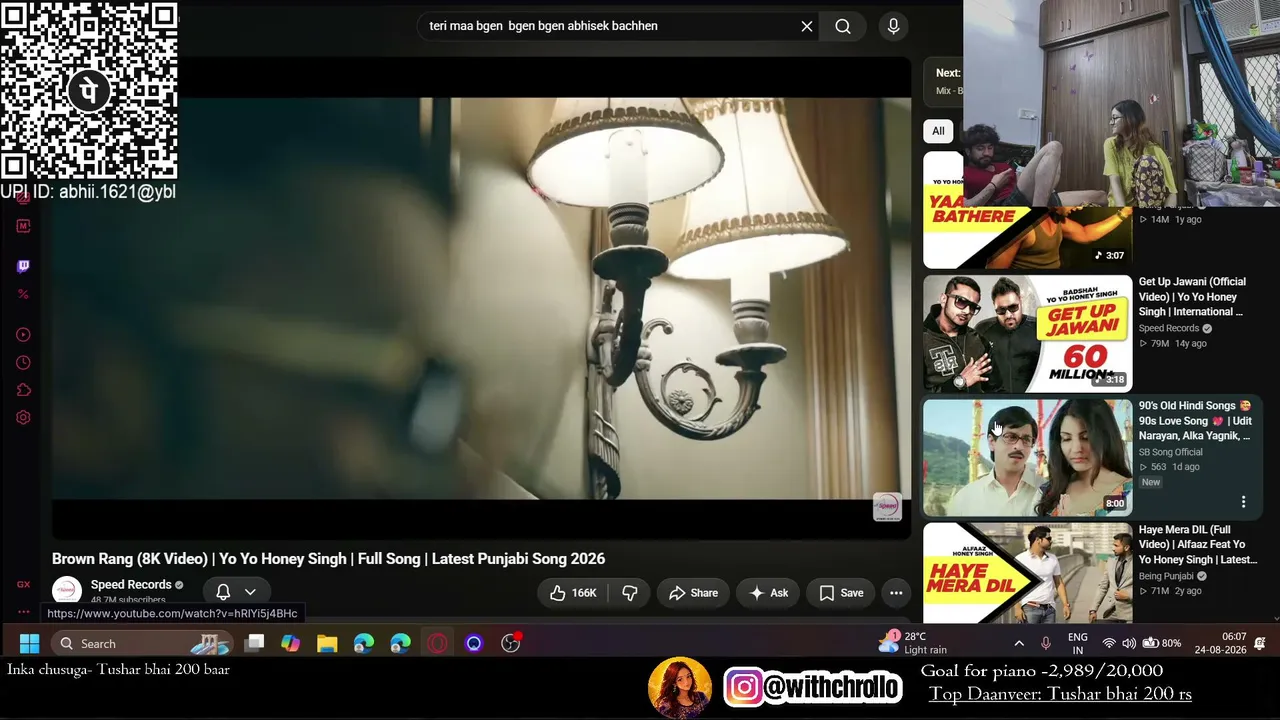Open the second Microsoft Edge taskbar icon
Viewport: 1280px width, 720px height.
click(400, 643)
